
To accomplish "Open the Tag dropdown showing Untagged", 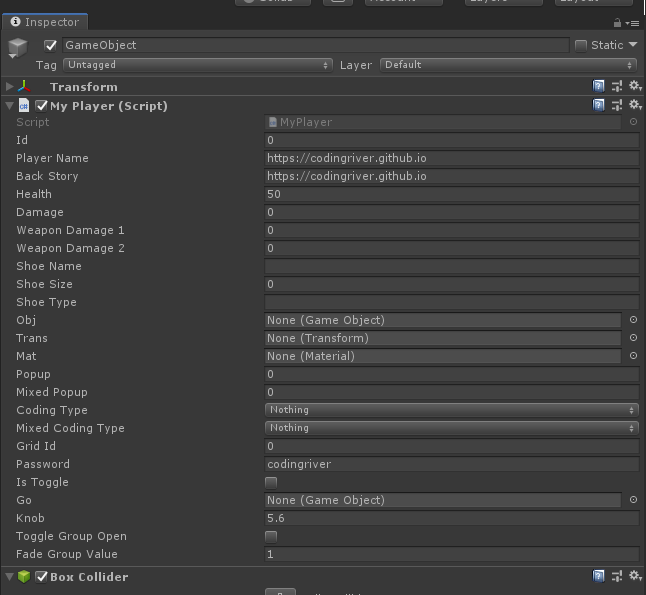I will 198,65.
